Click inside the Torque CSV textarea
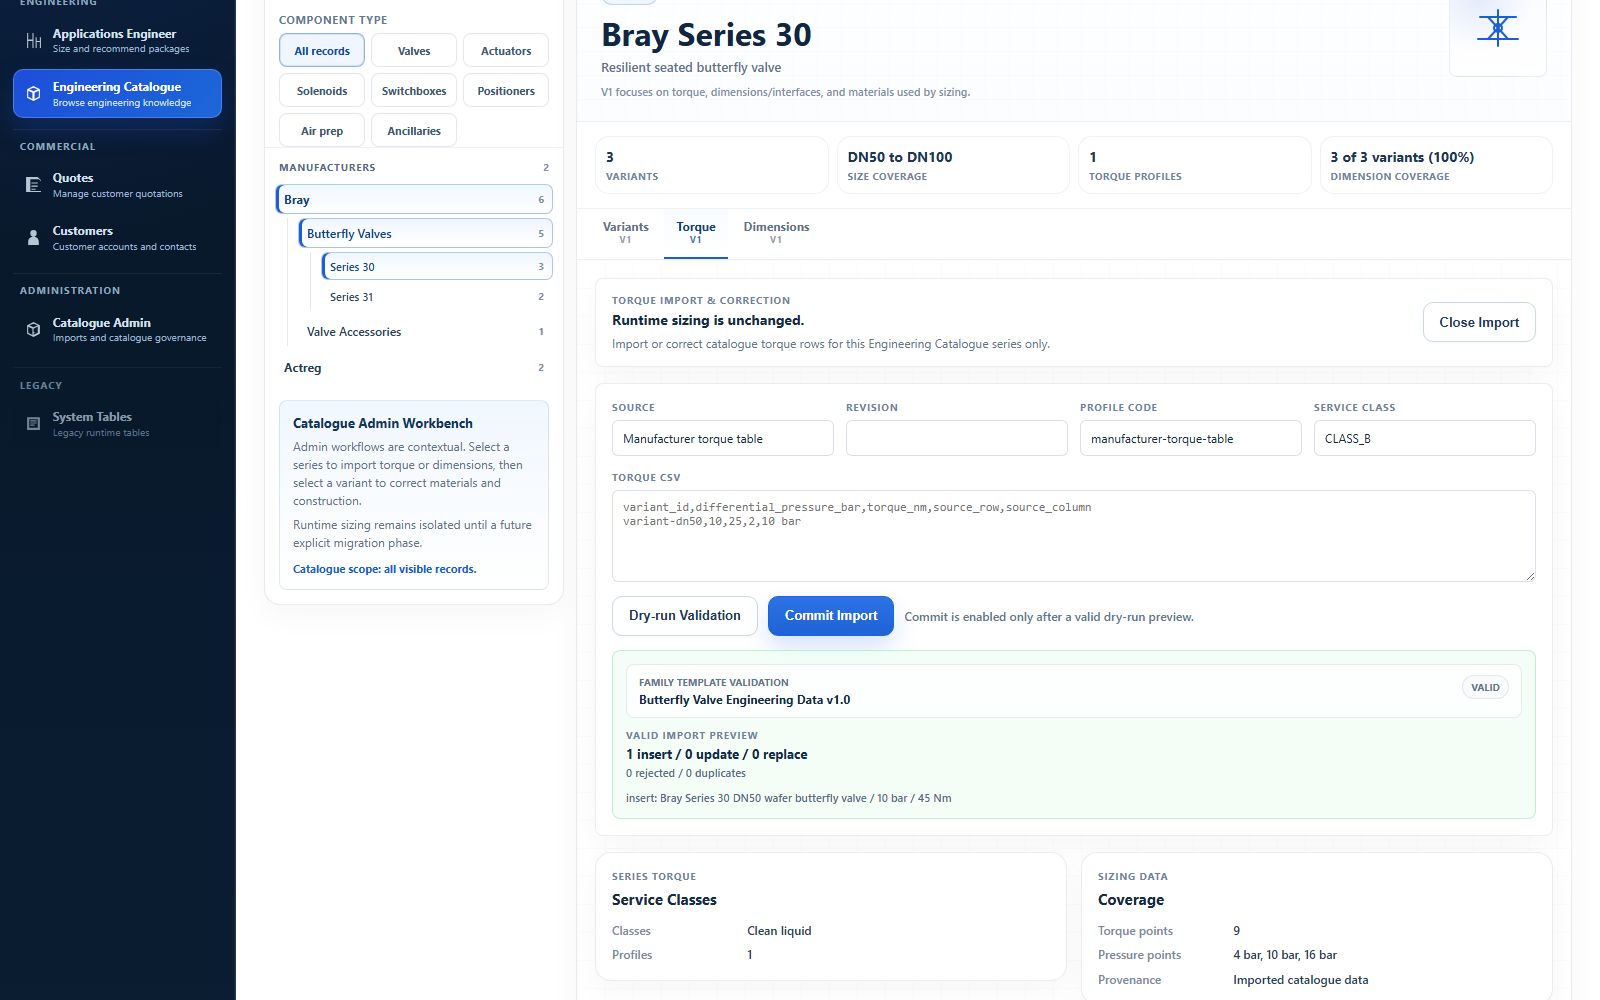This screenshot has width=1600, height=1000. coord(1074,536)
